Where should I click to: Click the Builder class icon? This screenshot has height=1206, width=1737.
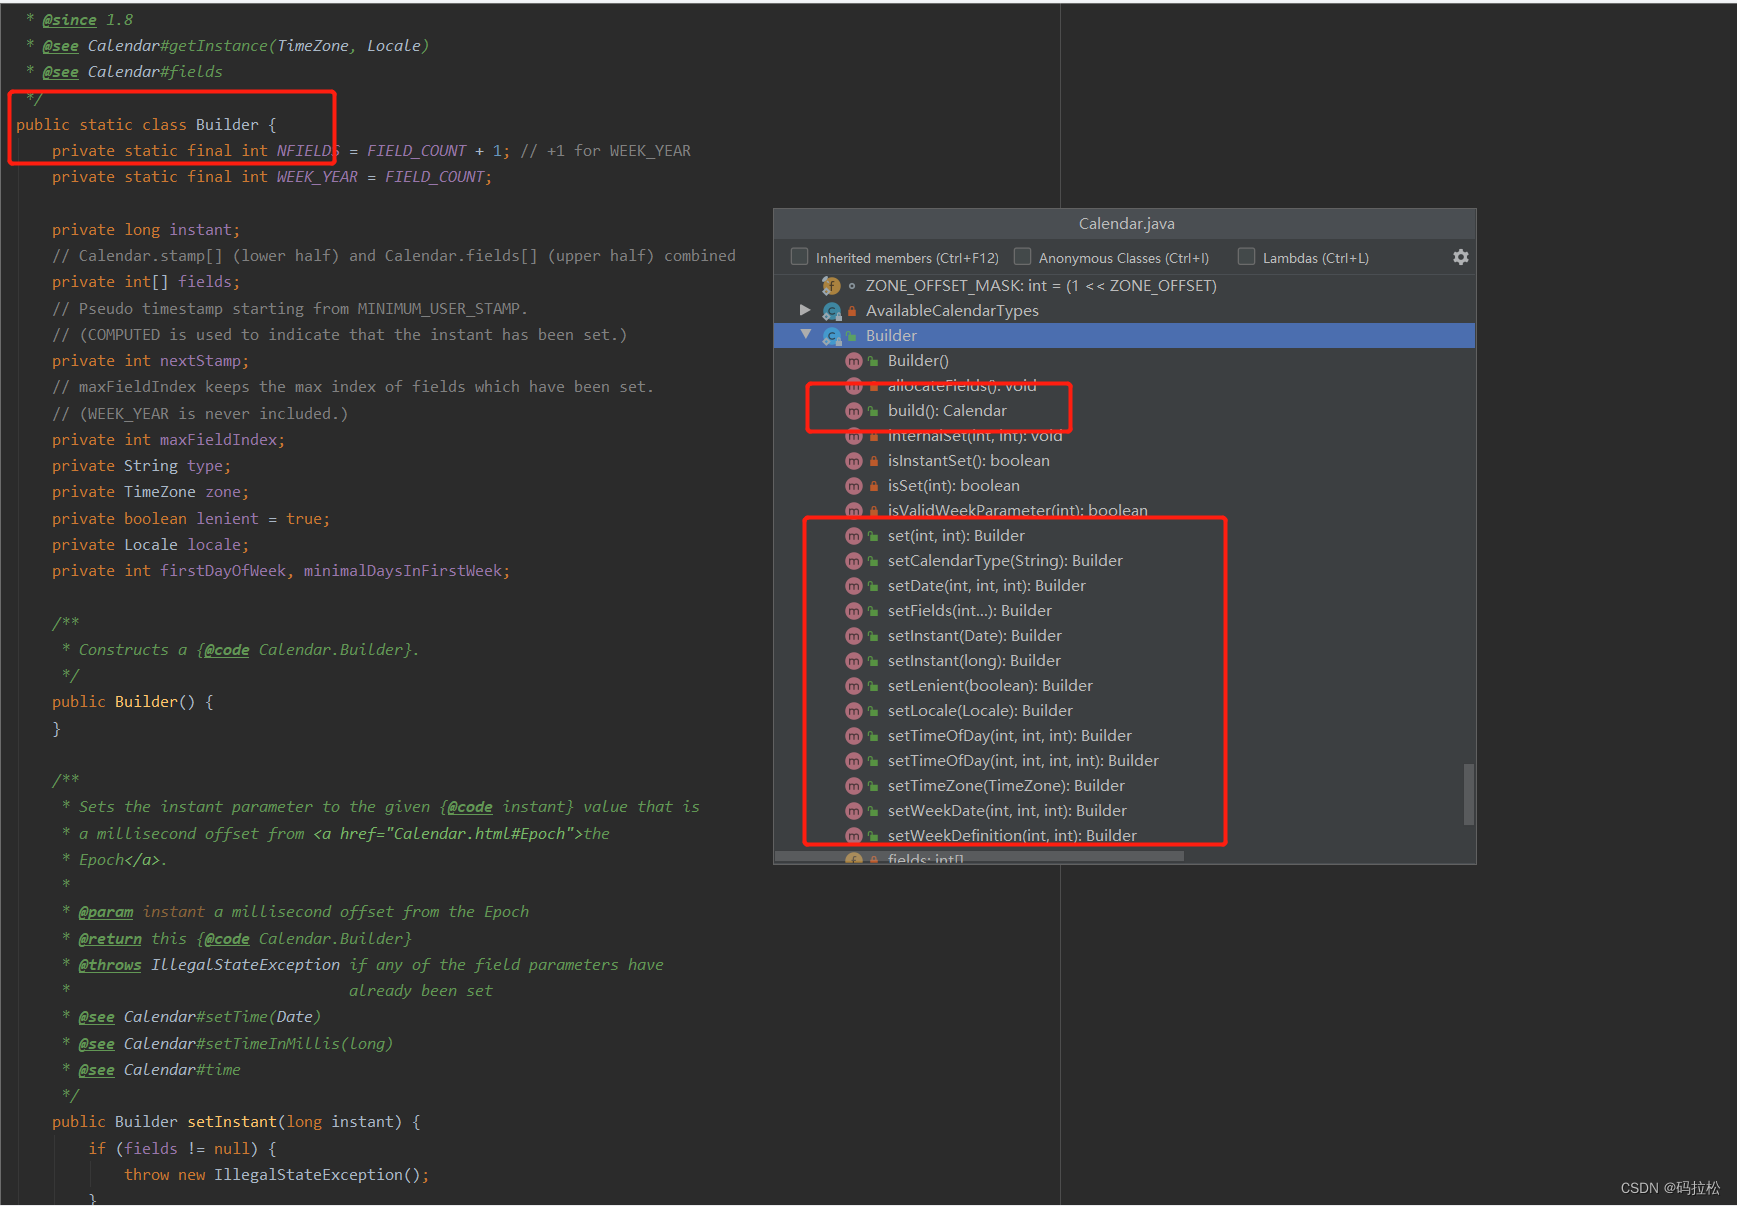point(831,336)
